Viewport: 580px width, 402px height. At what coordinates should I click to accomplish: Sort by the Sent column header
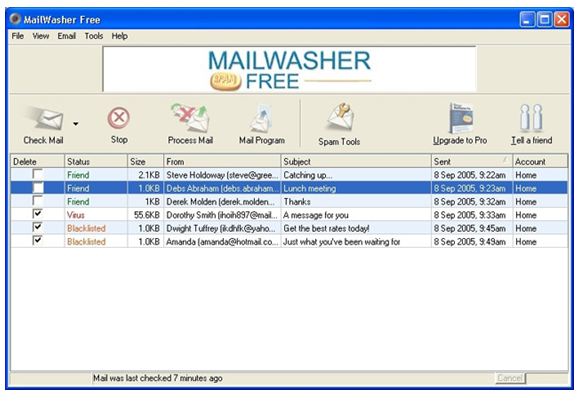(x=472, y=161)
